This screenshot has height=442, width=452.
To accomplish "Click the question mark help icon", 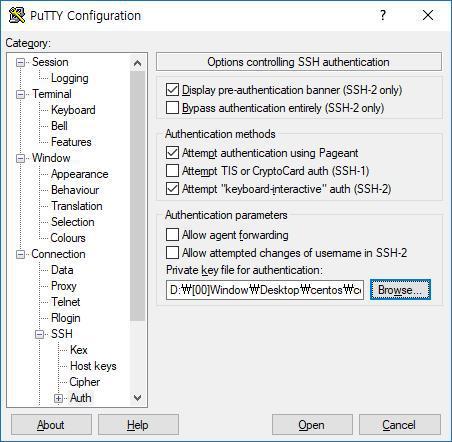I will [x=383, y=15].
